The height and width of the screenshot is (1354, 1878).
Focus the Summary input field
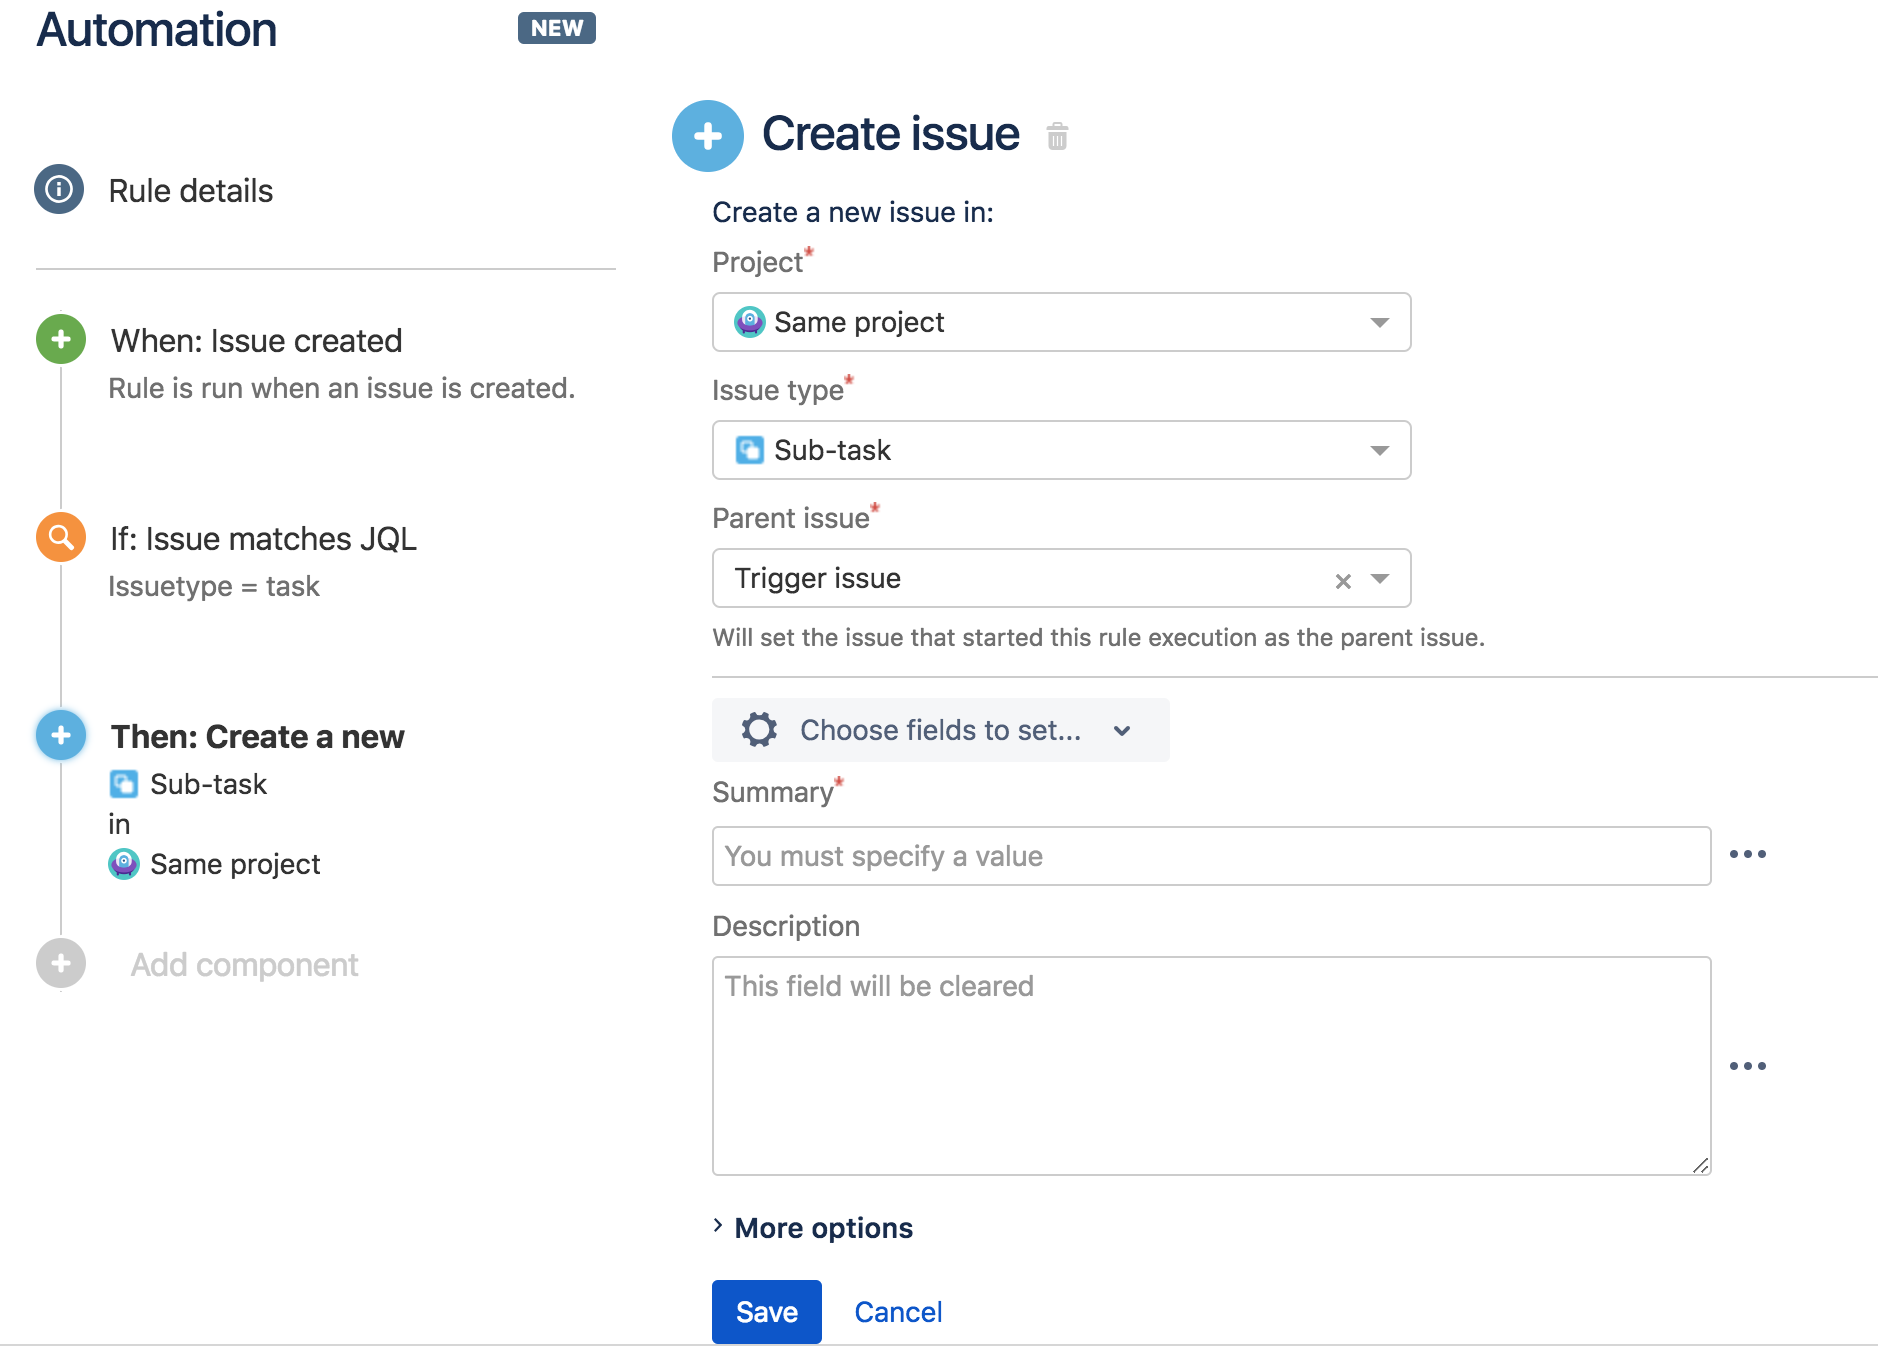(x=1211, y=856)
